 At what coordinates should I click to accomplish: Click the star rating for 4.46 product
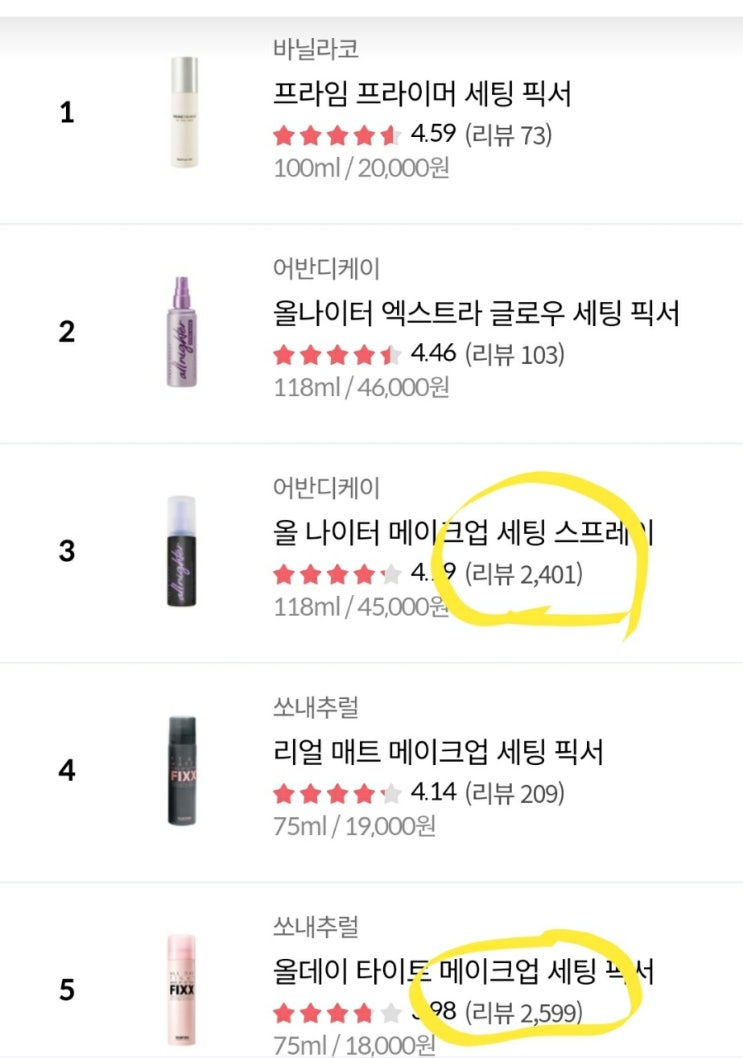(x=337, y=354)
